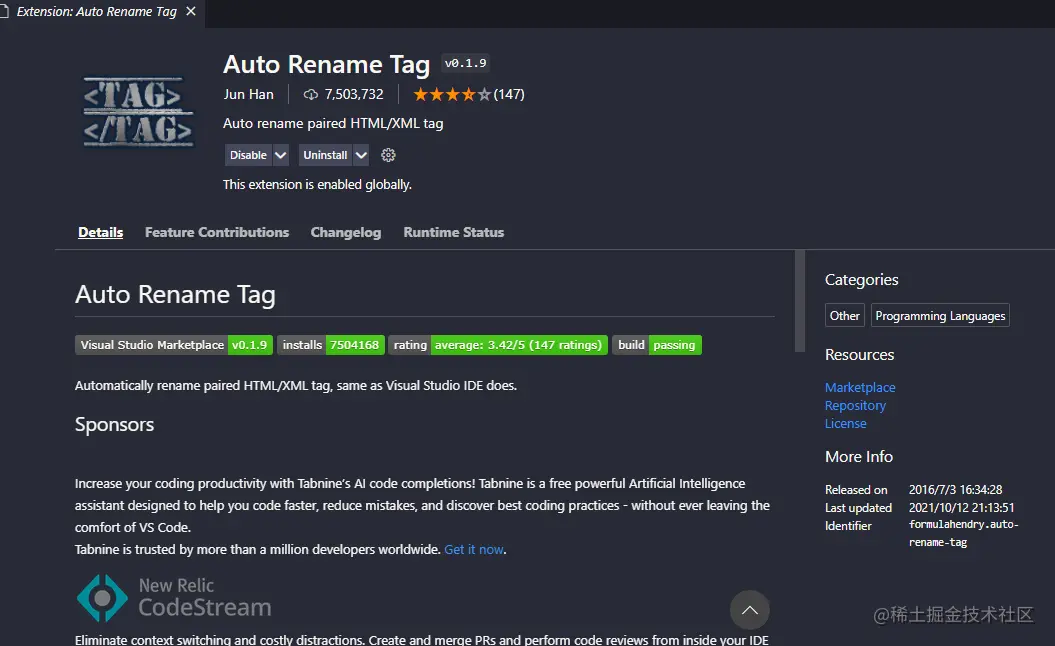Open the Runtime Status tab
Image resolution: width=1055 pixels, height=646 pixels.
pyautogui.click(x=453, y=232)
